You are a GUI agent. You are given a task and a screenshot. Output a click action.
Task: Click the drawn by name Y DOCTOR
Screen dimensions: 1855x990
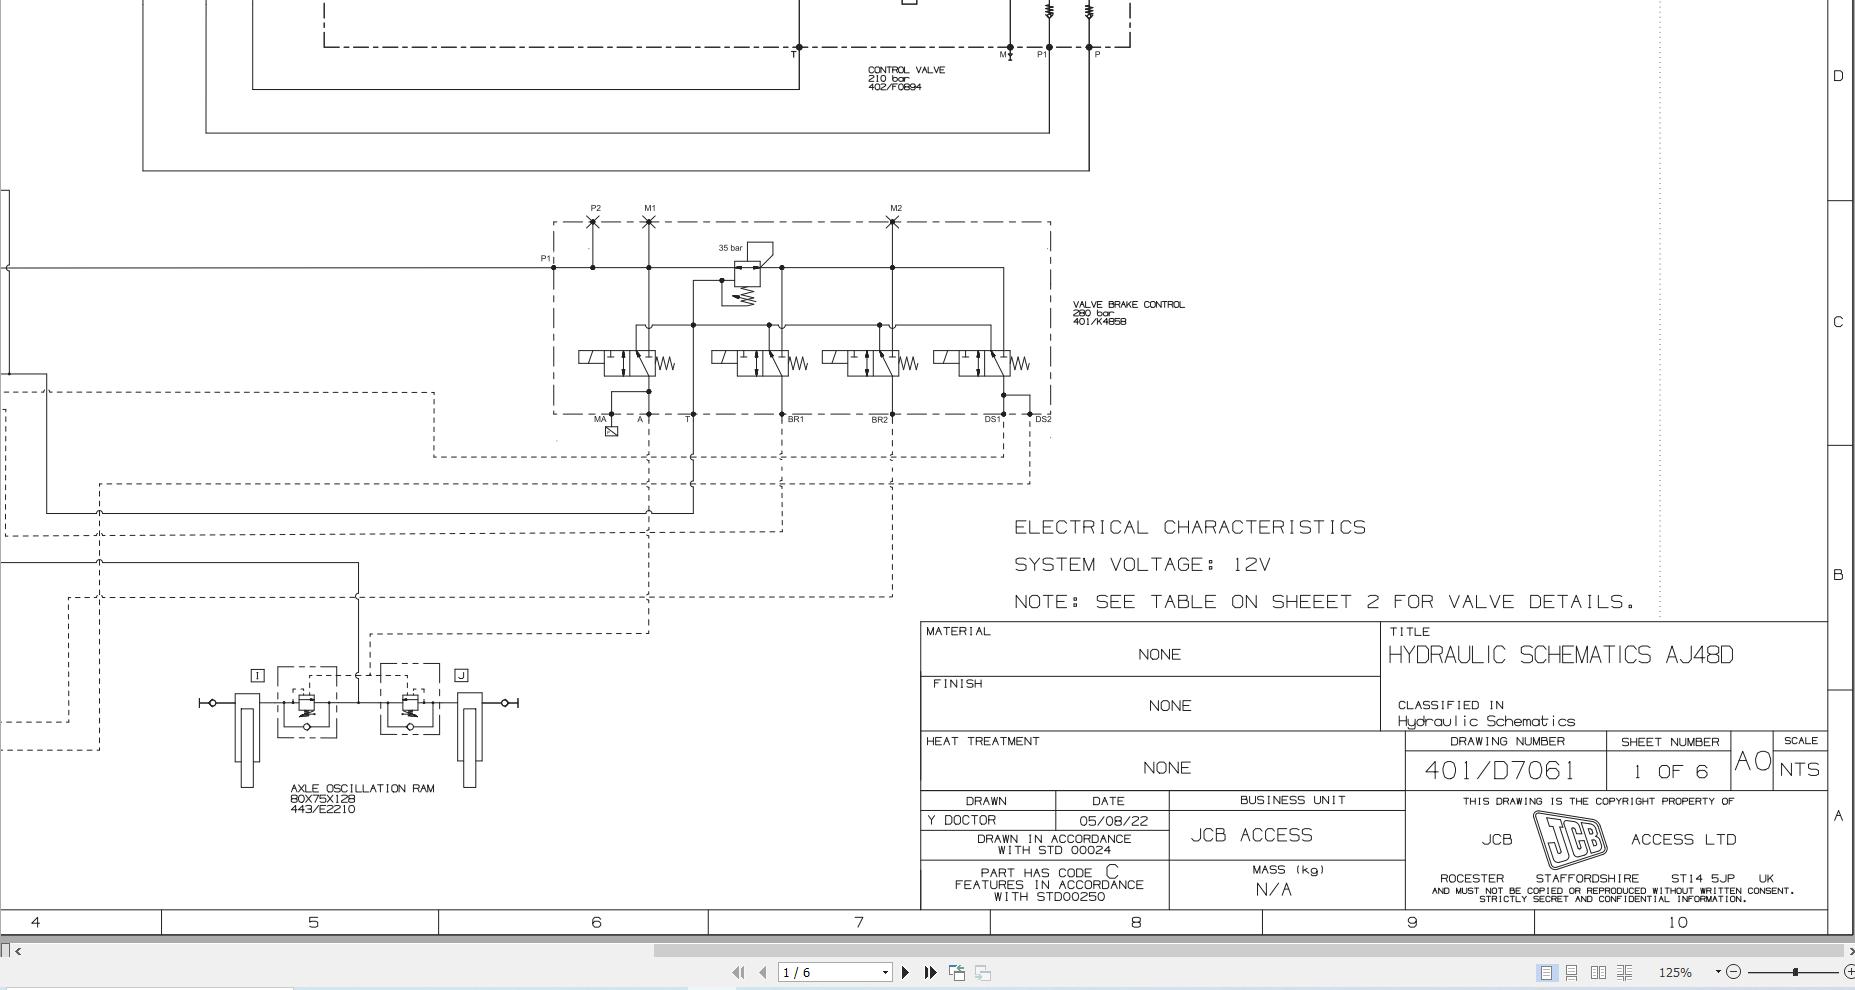[x=961, y=820]
